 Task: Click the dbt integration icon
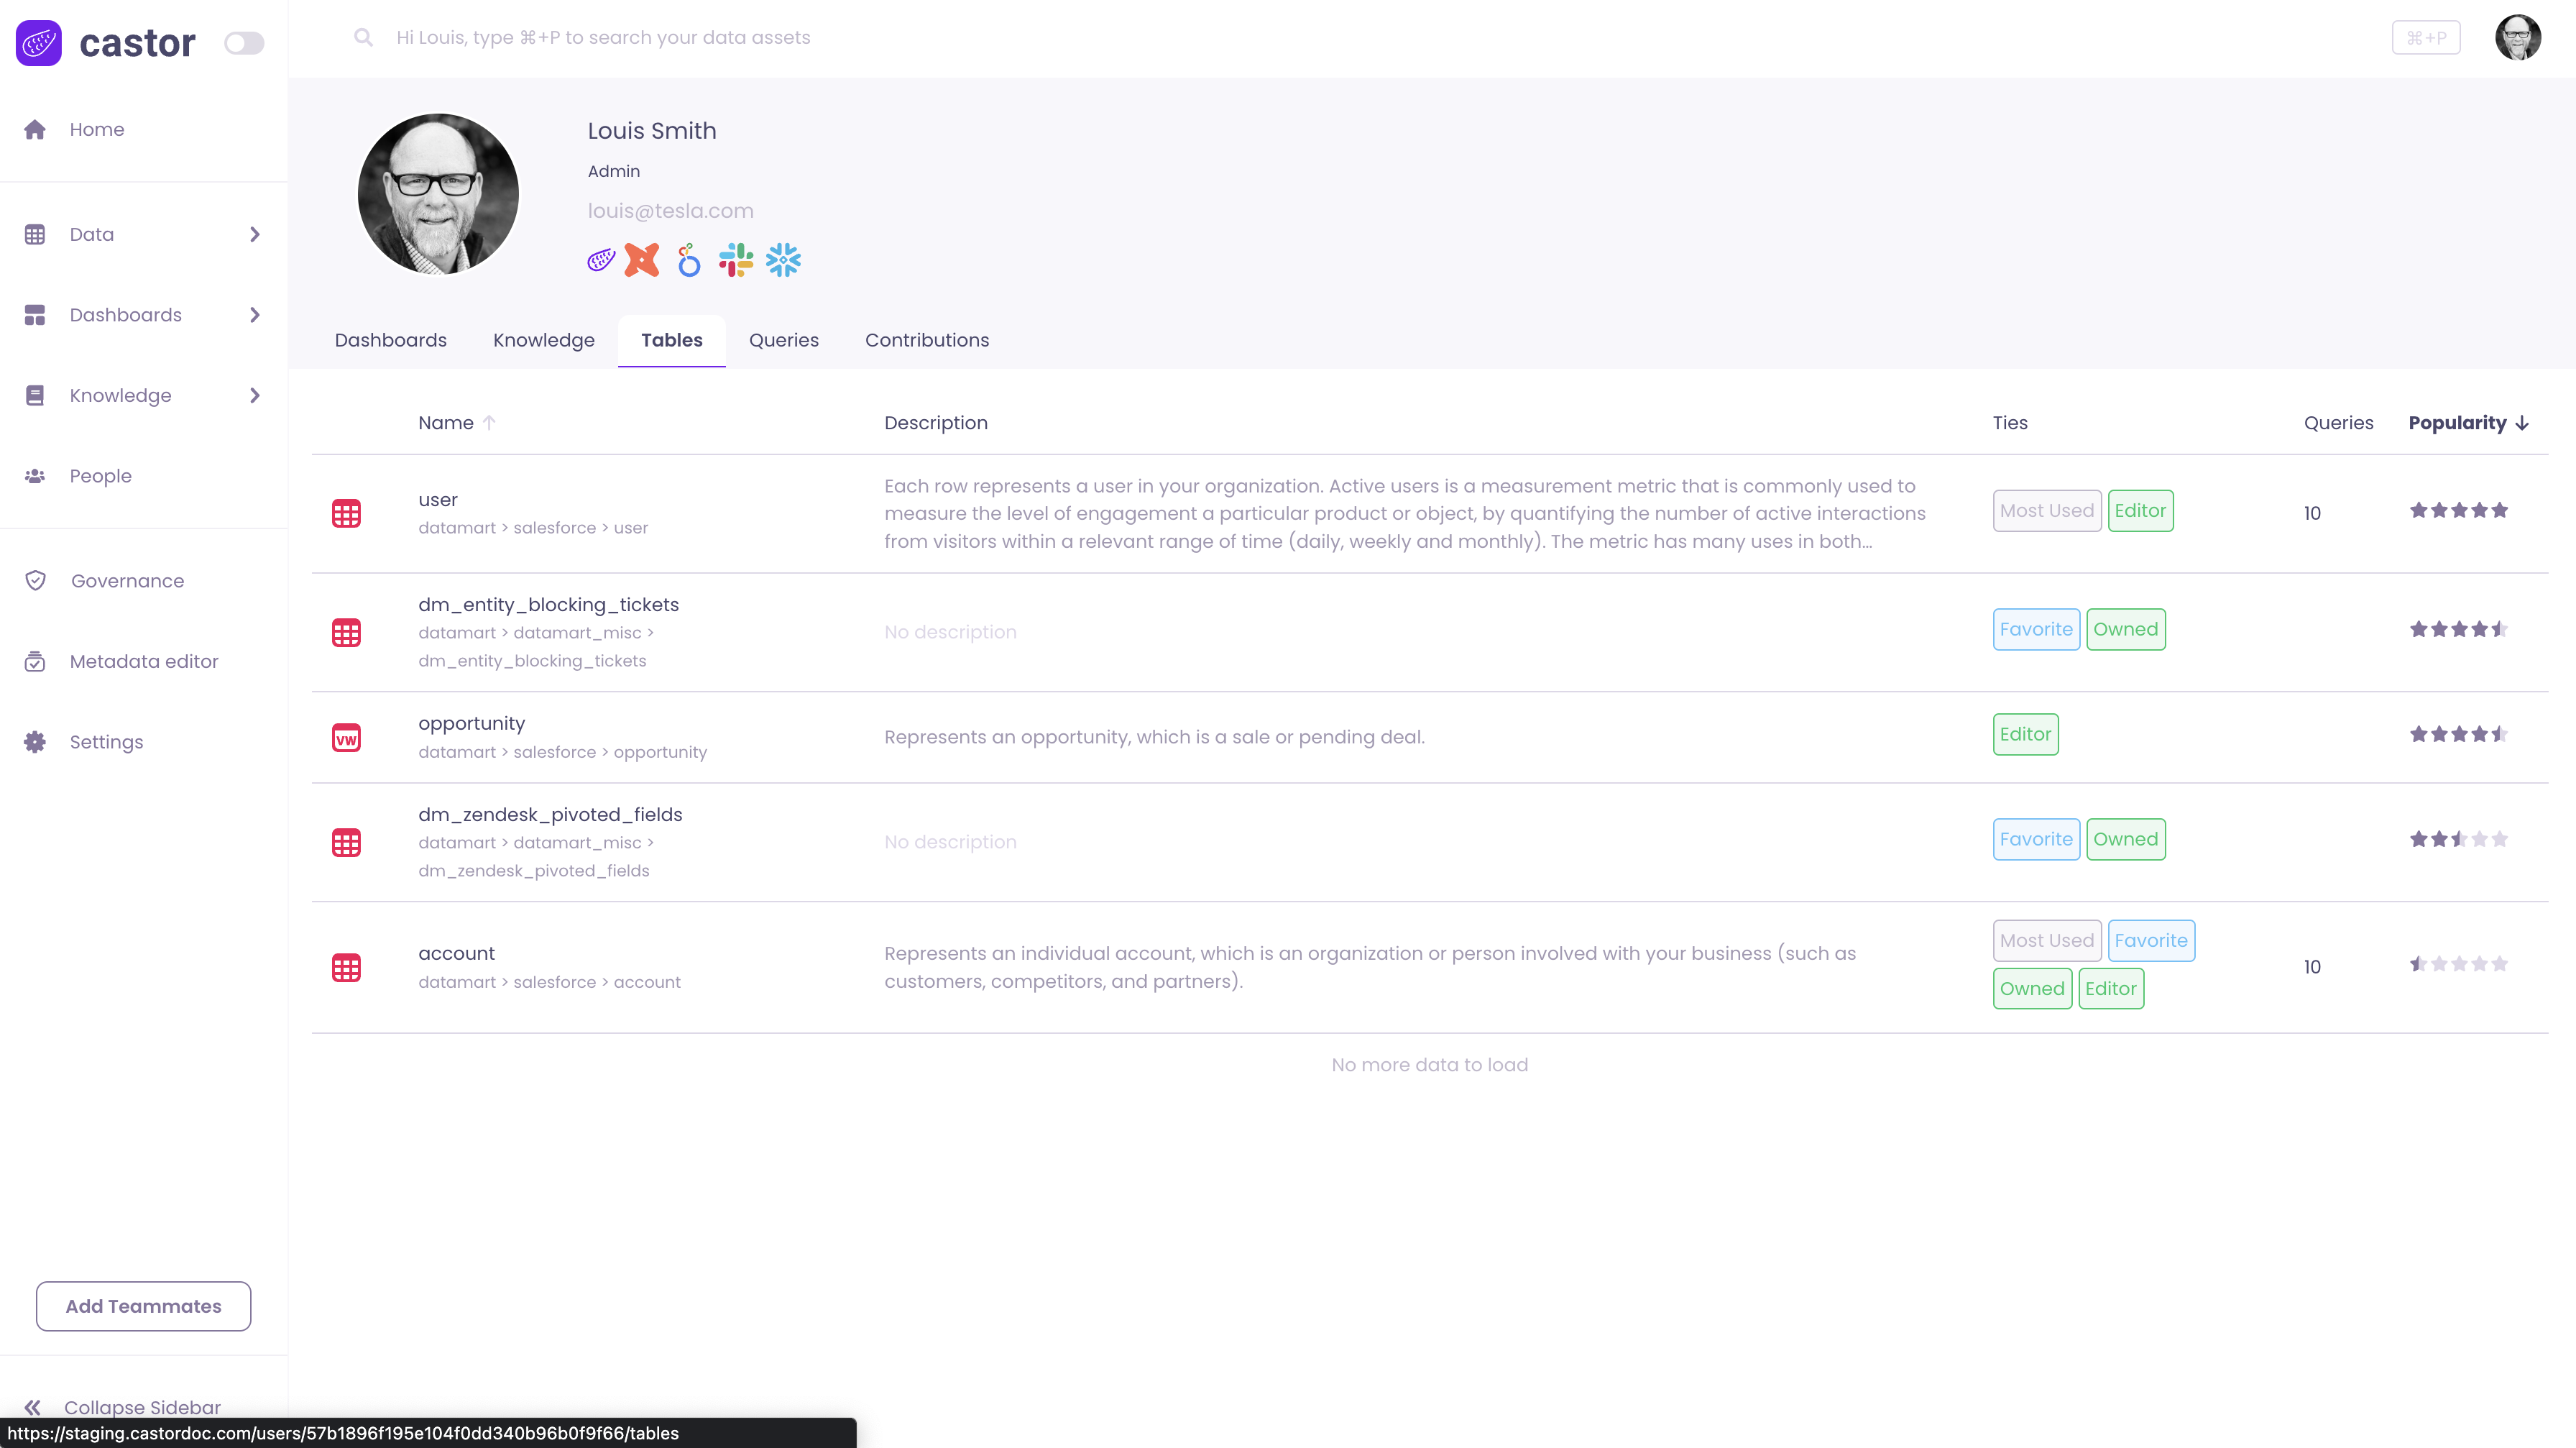tap(642, 260)
